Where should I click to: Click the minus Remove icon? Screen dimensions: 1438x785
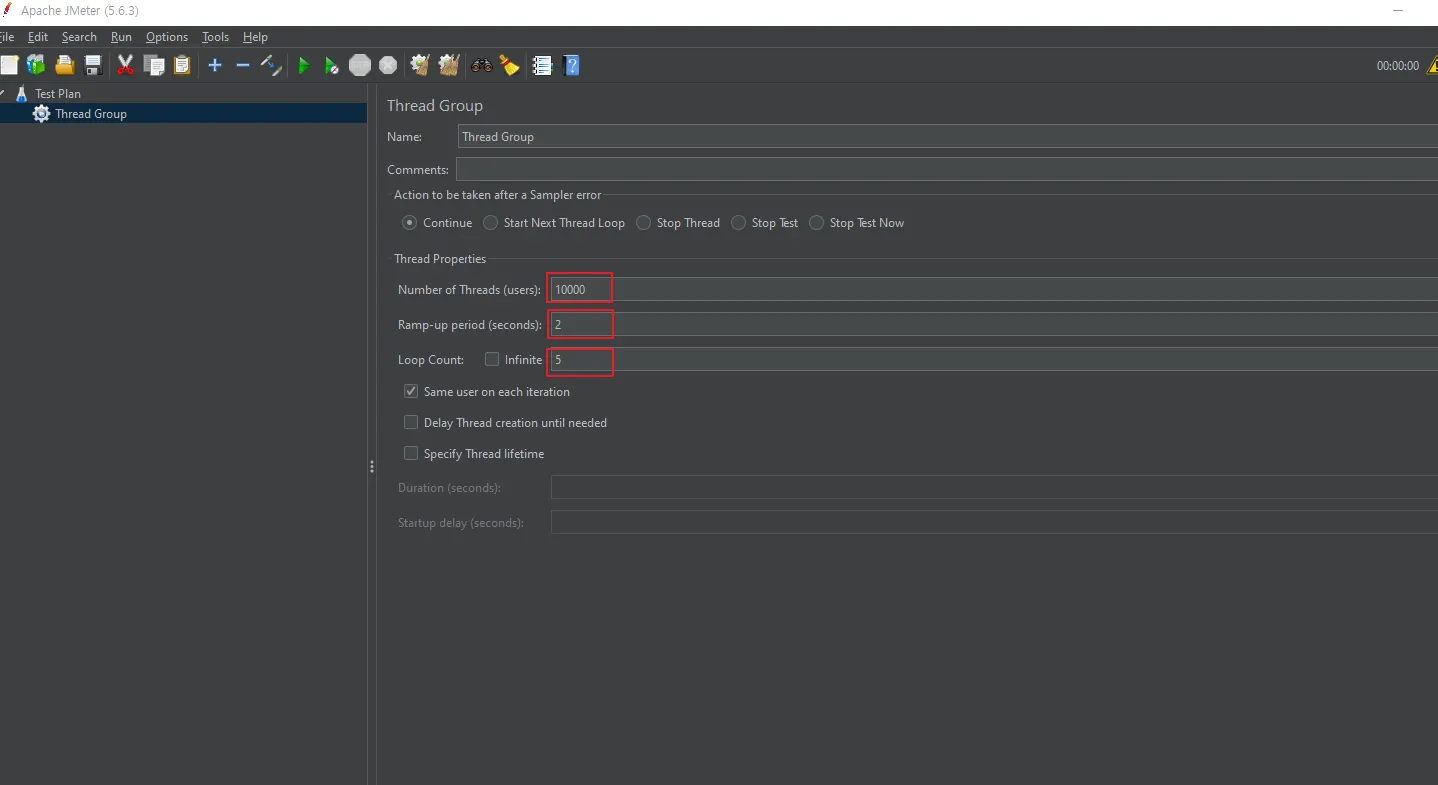coord(242,66)
